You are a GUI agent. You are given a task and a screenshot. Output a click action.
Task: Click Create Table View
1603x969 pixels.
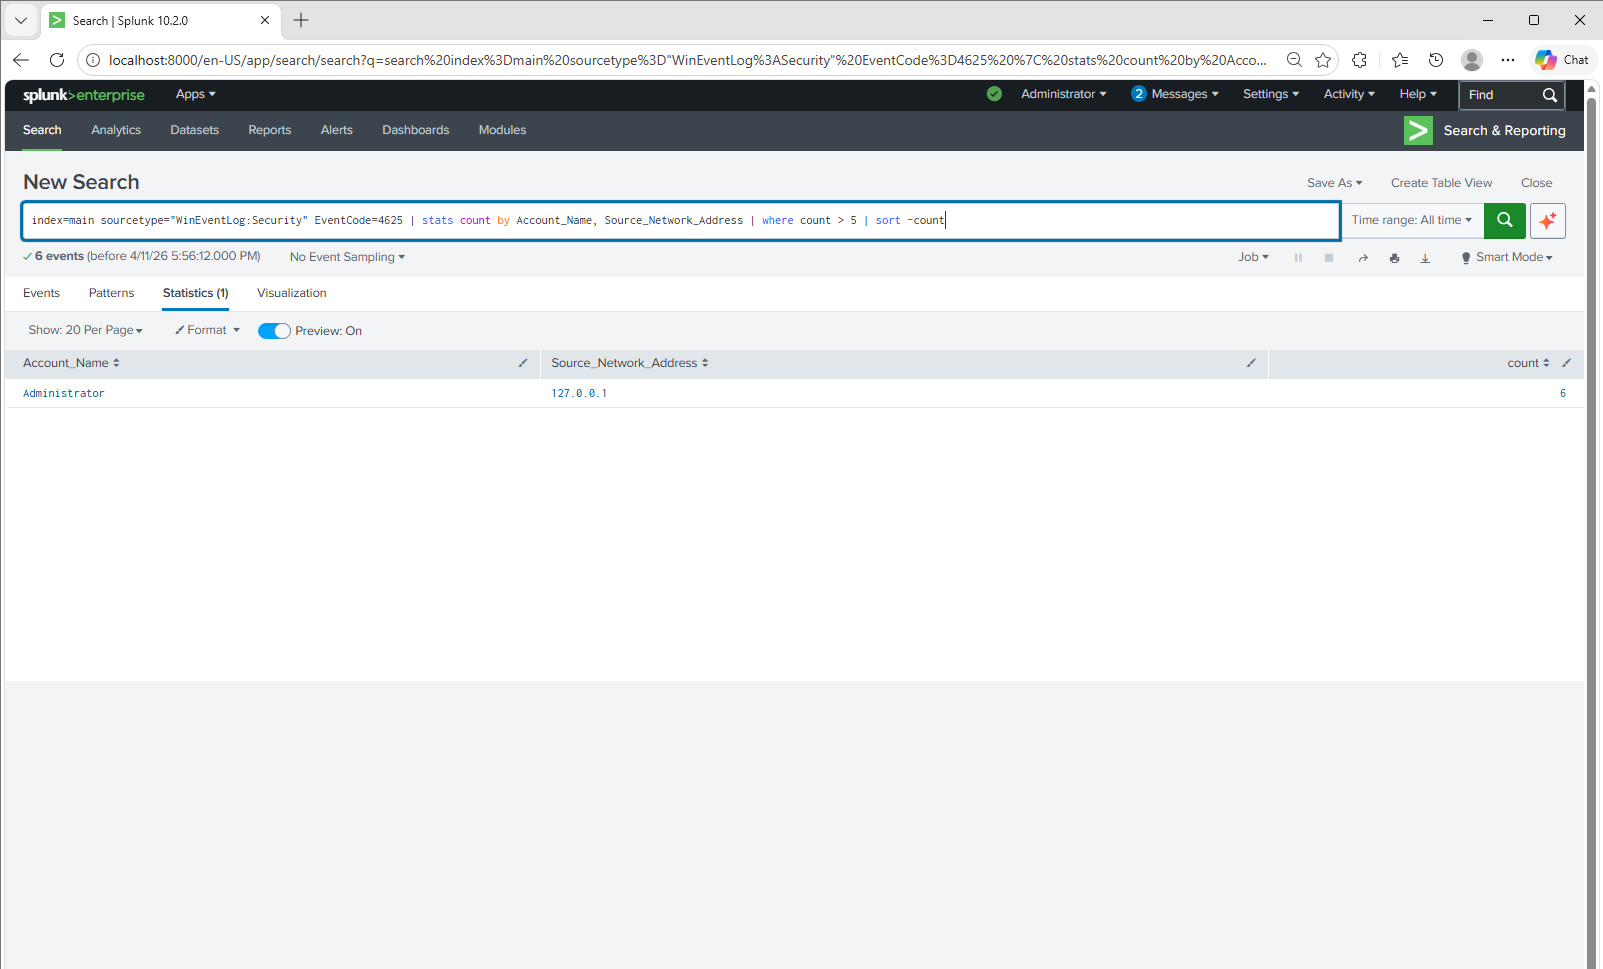[1441, 183]
